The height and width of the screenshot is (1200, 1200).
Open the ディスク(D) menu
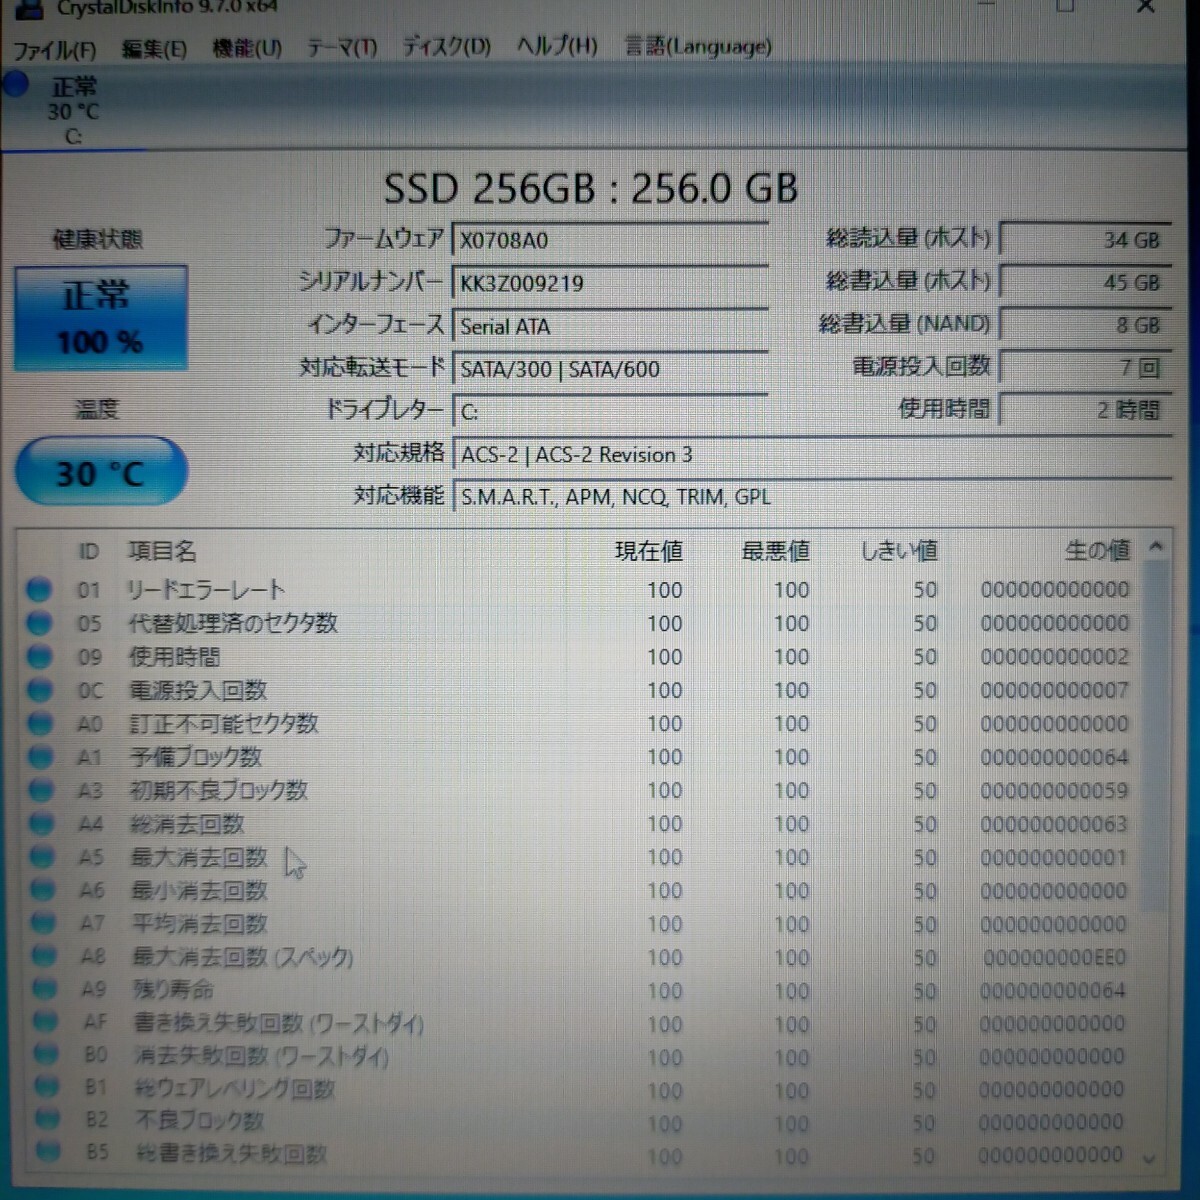pyautogui.click(x=447, y=46)
